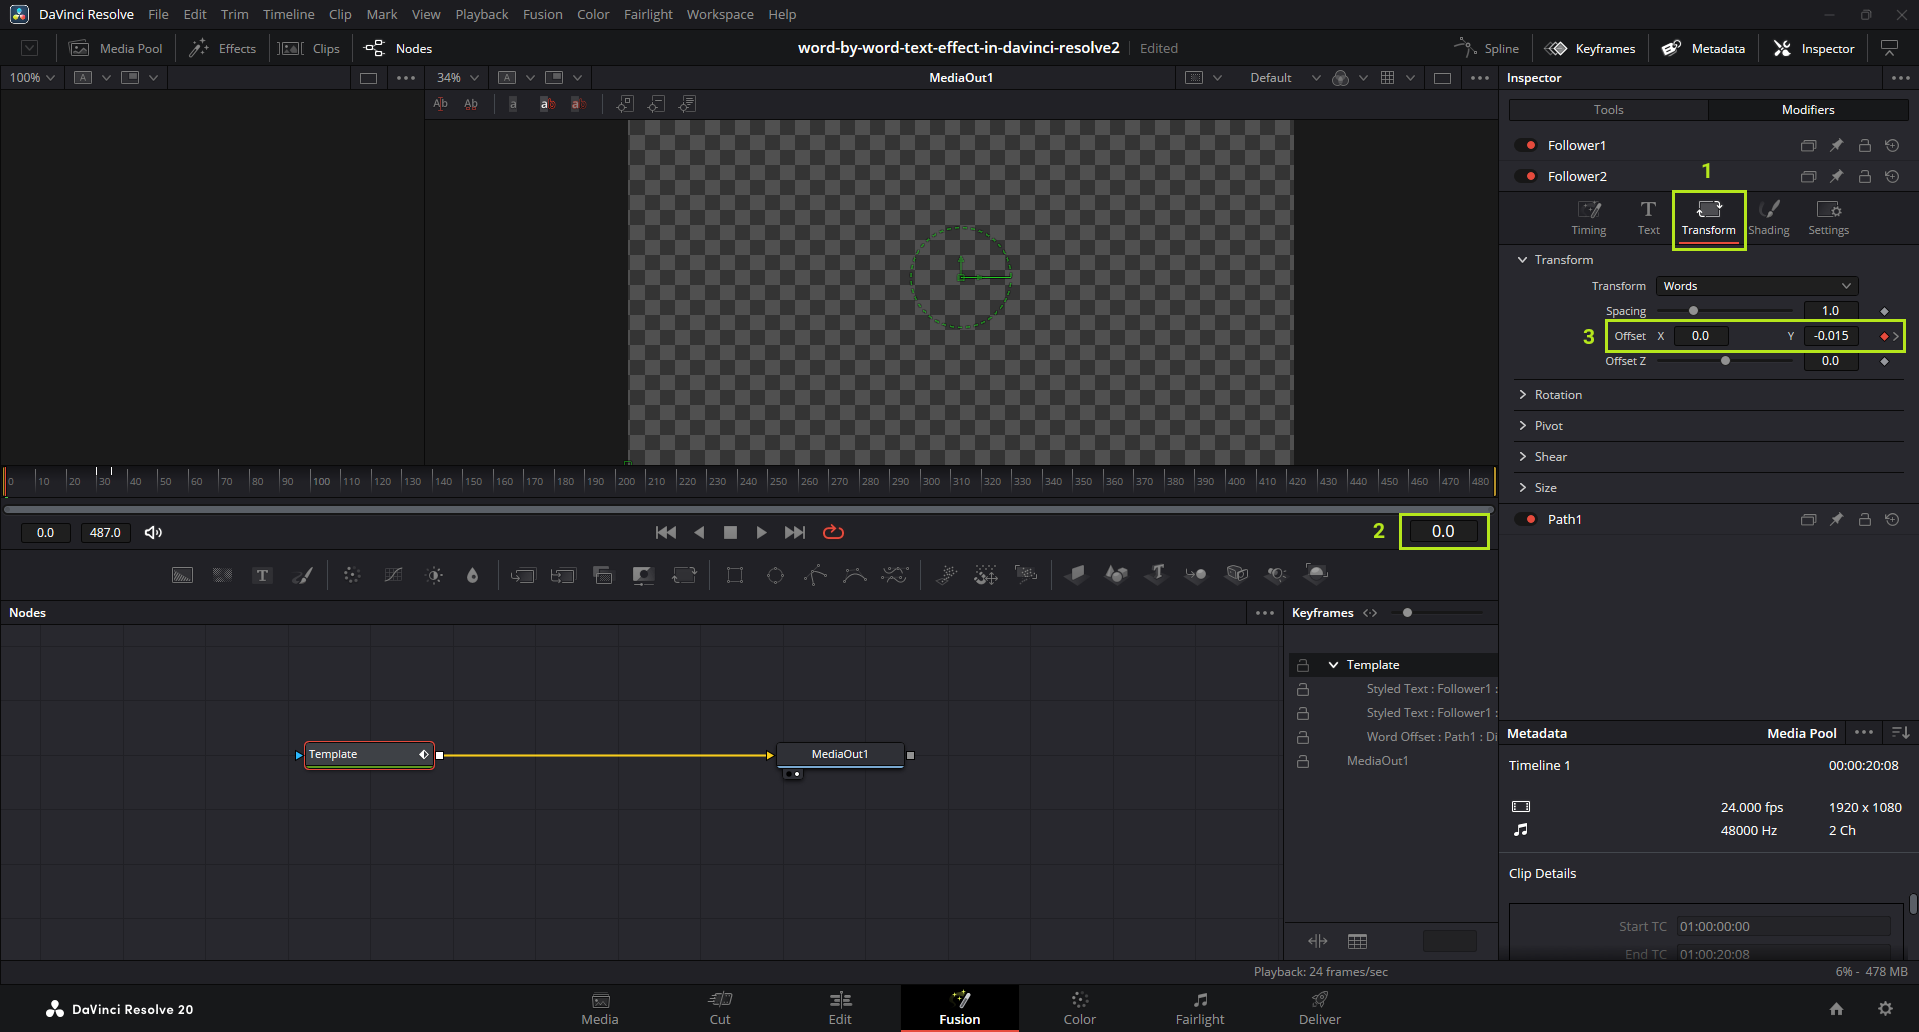This screenshot has height=1032, width=1919.
Task: Disable the Path1 modifier switch
Action: [x=1526, y=519]
